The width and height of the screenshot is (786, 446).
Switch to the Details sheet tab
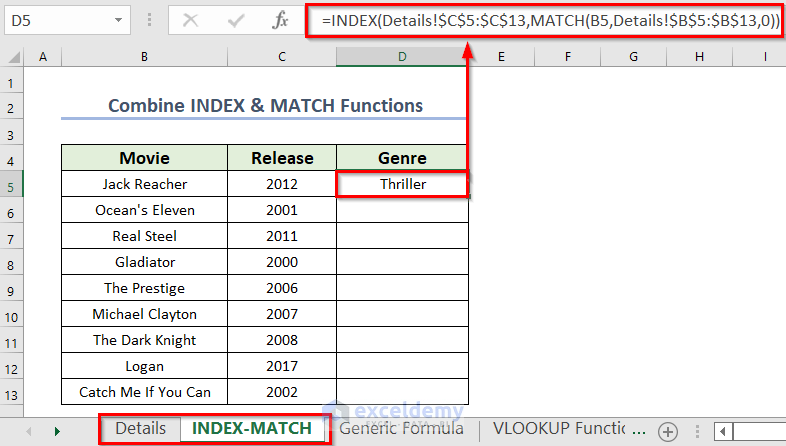pos(140,429)
